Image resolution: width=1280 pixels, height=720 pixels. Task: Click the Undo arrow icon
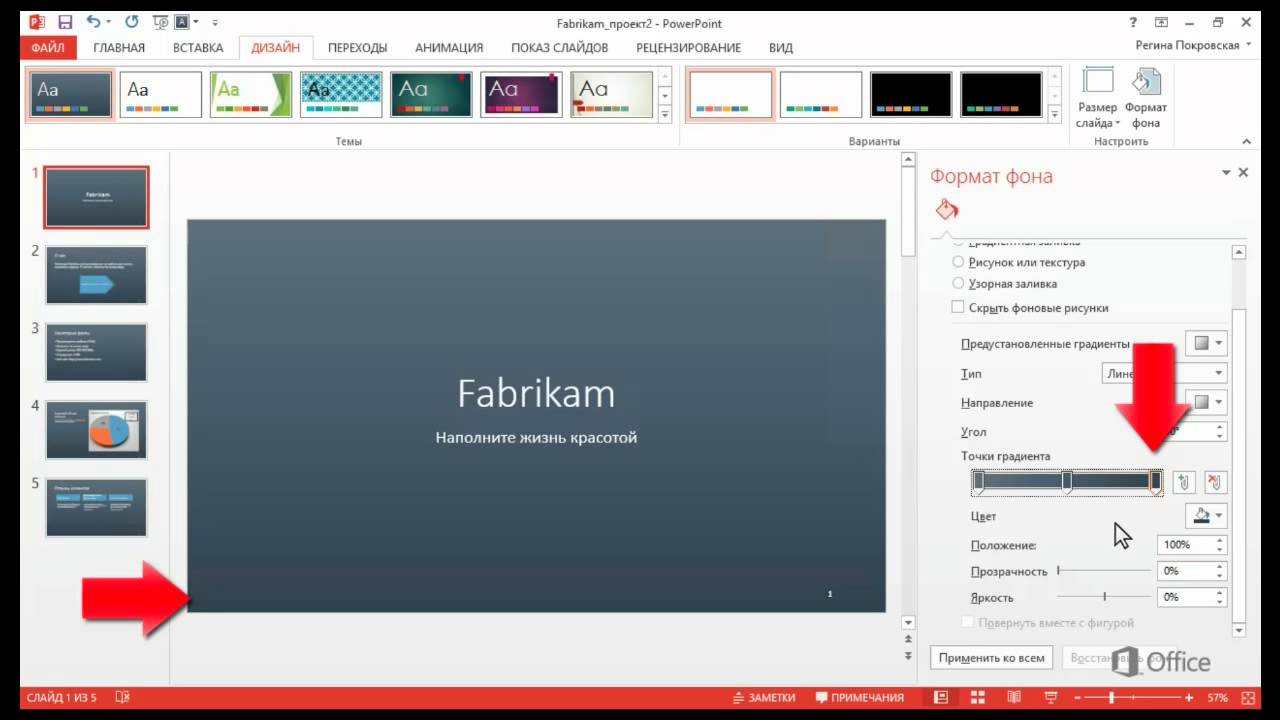click(x=94, y=22)
